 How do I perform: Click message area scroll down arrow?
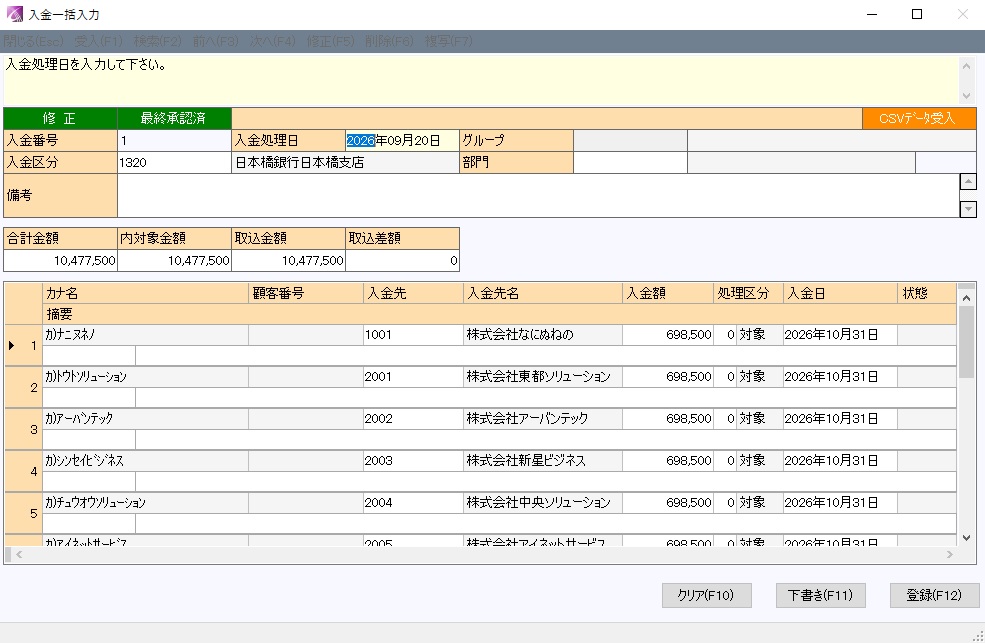pyautogui.click(x=967, y=96)
